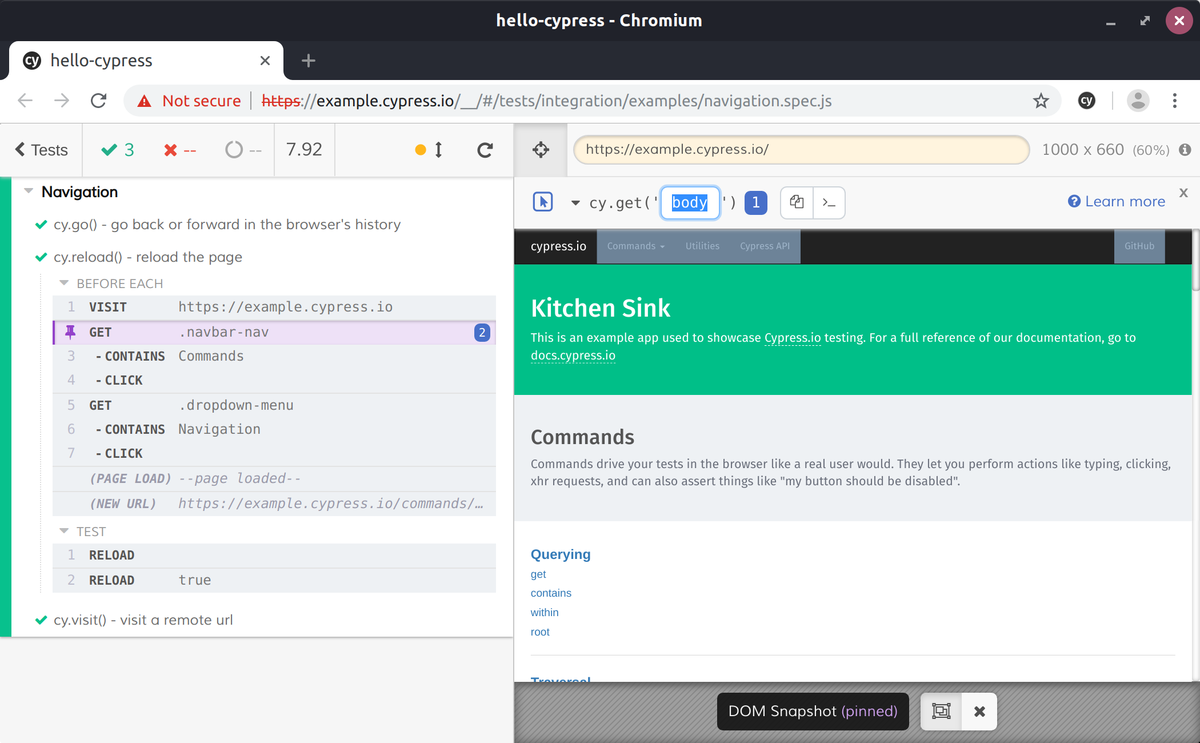Bookmark this page star icon

point(1041,100)
